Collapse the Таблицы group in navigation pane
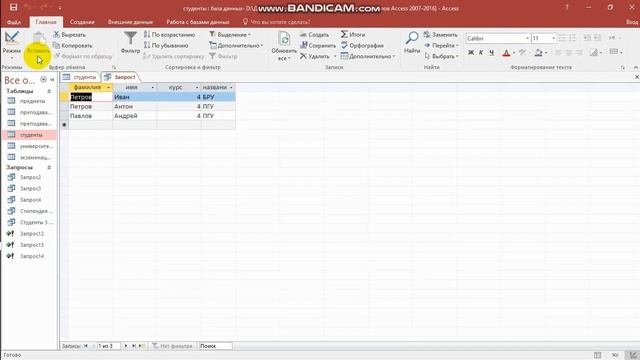The width and height of the screenshot is (640, 360). point(49,91)
